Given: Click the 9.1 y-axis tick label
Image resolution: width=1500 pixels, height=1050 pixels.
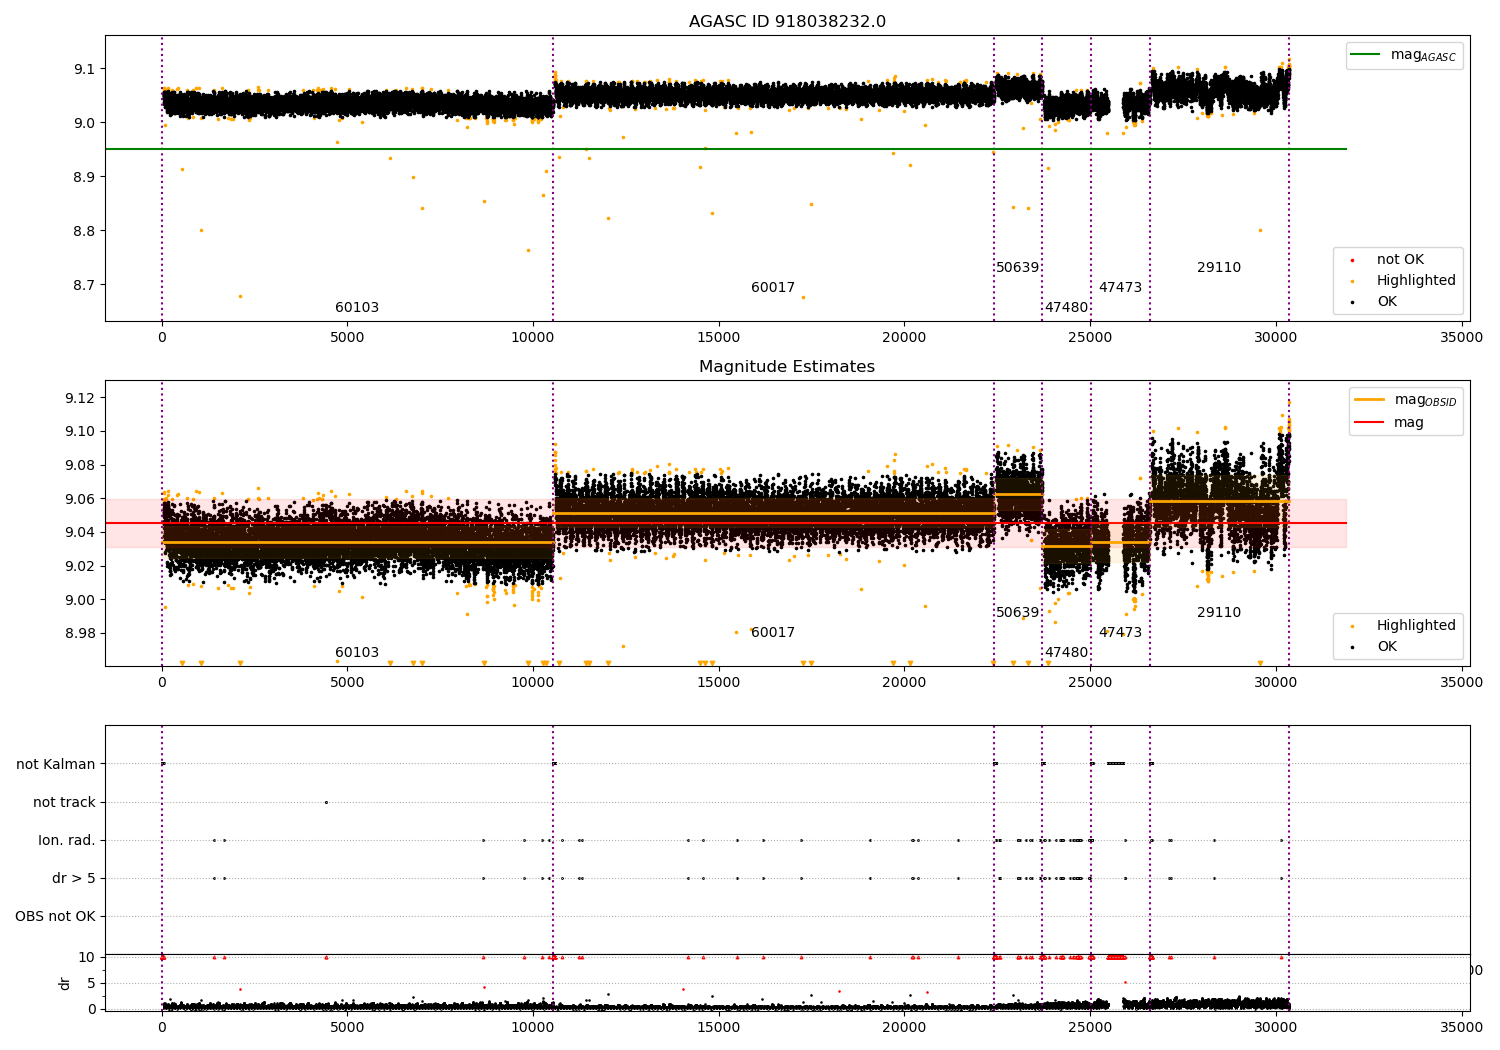Looking at the screenshot, I should point(84,69).
